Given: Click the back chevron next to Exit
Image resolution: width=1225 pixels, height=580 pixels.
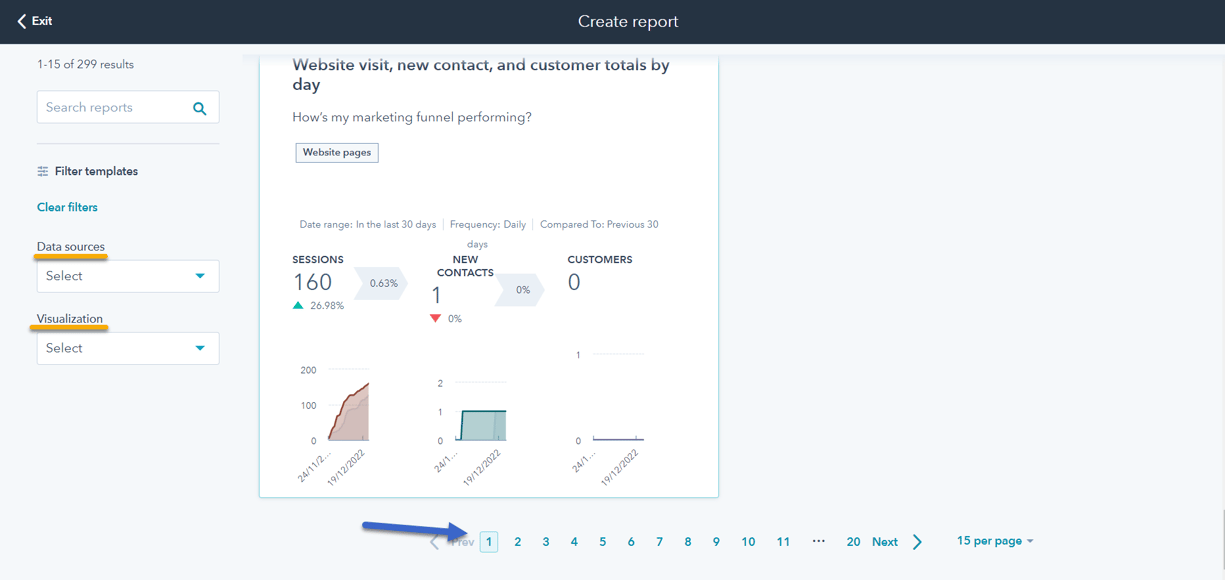Looking at the screenshot, I should point(20,20).
